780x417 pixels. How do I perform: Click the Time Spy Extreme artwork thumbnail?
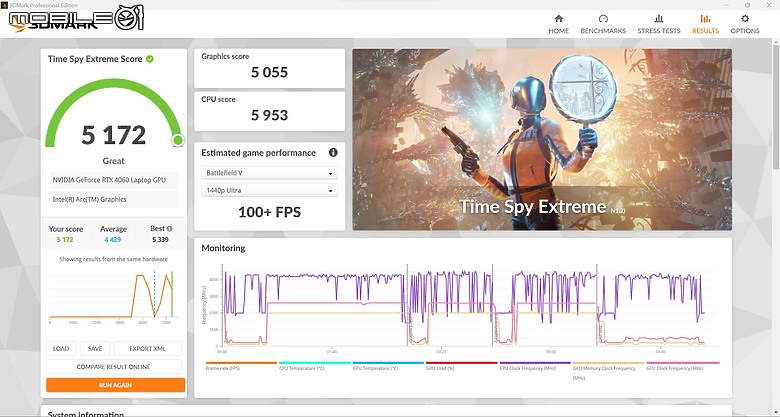point(542,139)
